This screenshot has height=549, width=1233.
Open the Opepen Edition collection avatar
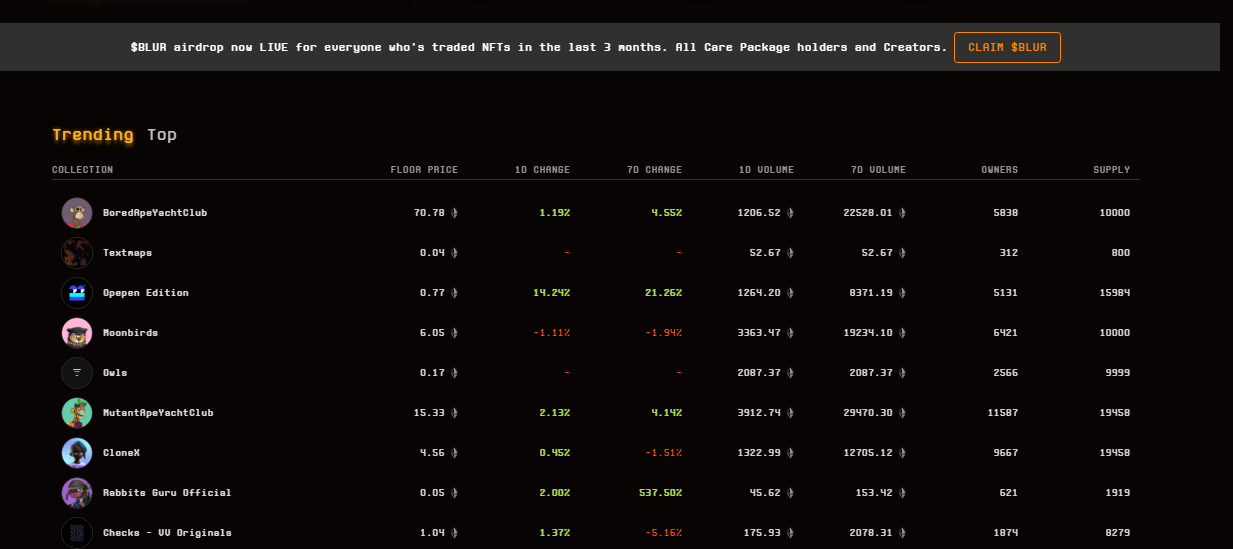pyautogui.click(x=77, y=293)
